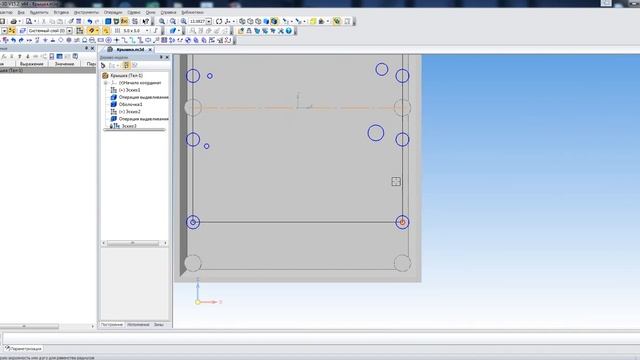The width and height of the screenshot is (640, 360).
Task: Select Крышка (Тел-1) root tree node
Action: (x=127, y=76)
